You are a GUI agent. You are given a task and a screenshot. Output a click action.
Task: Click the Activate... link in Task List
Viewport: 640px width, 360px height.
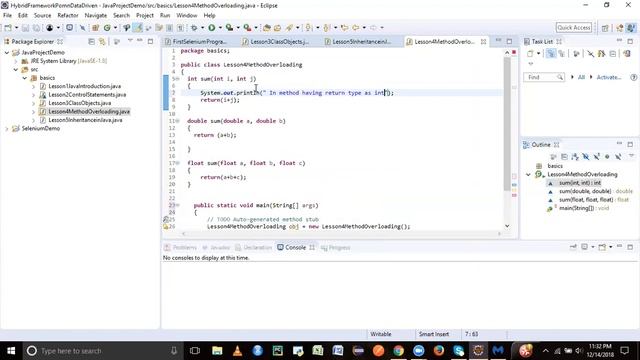click(609, 77)
